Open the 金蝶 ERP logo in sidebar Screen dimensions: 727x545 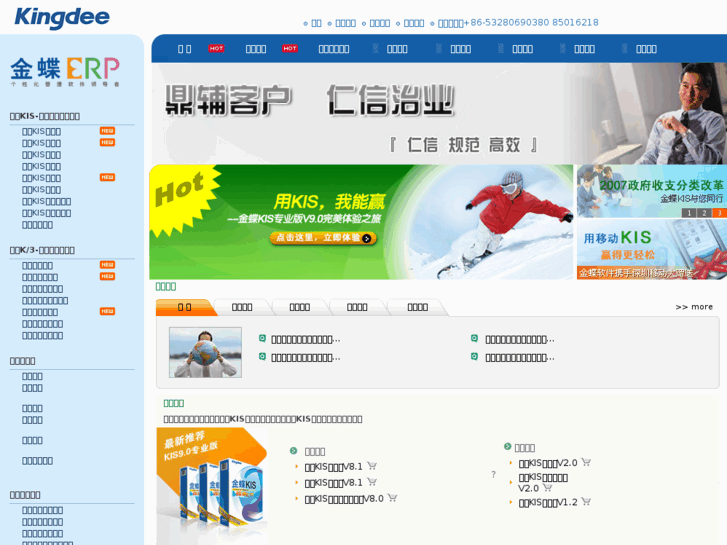(x=65, y=72)
